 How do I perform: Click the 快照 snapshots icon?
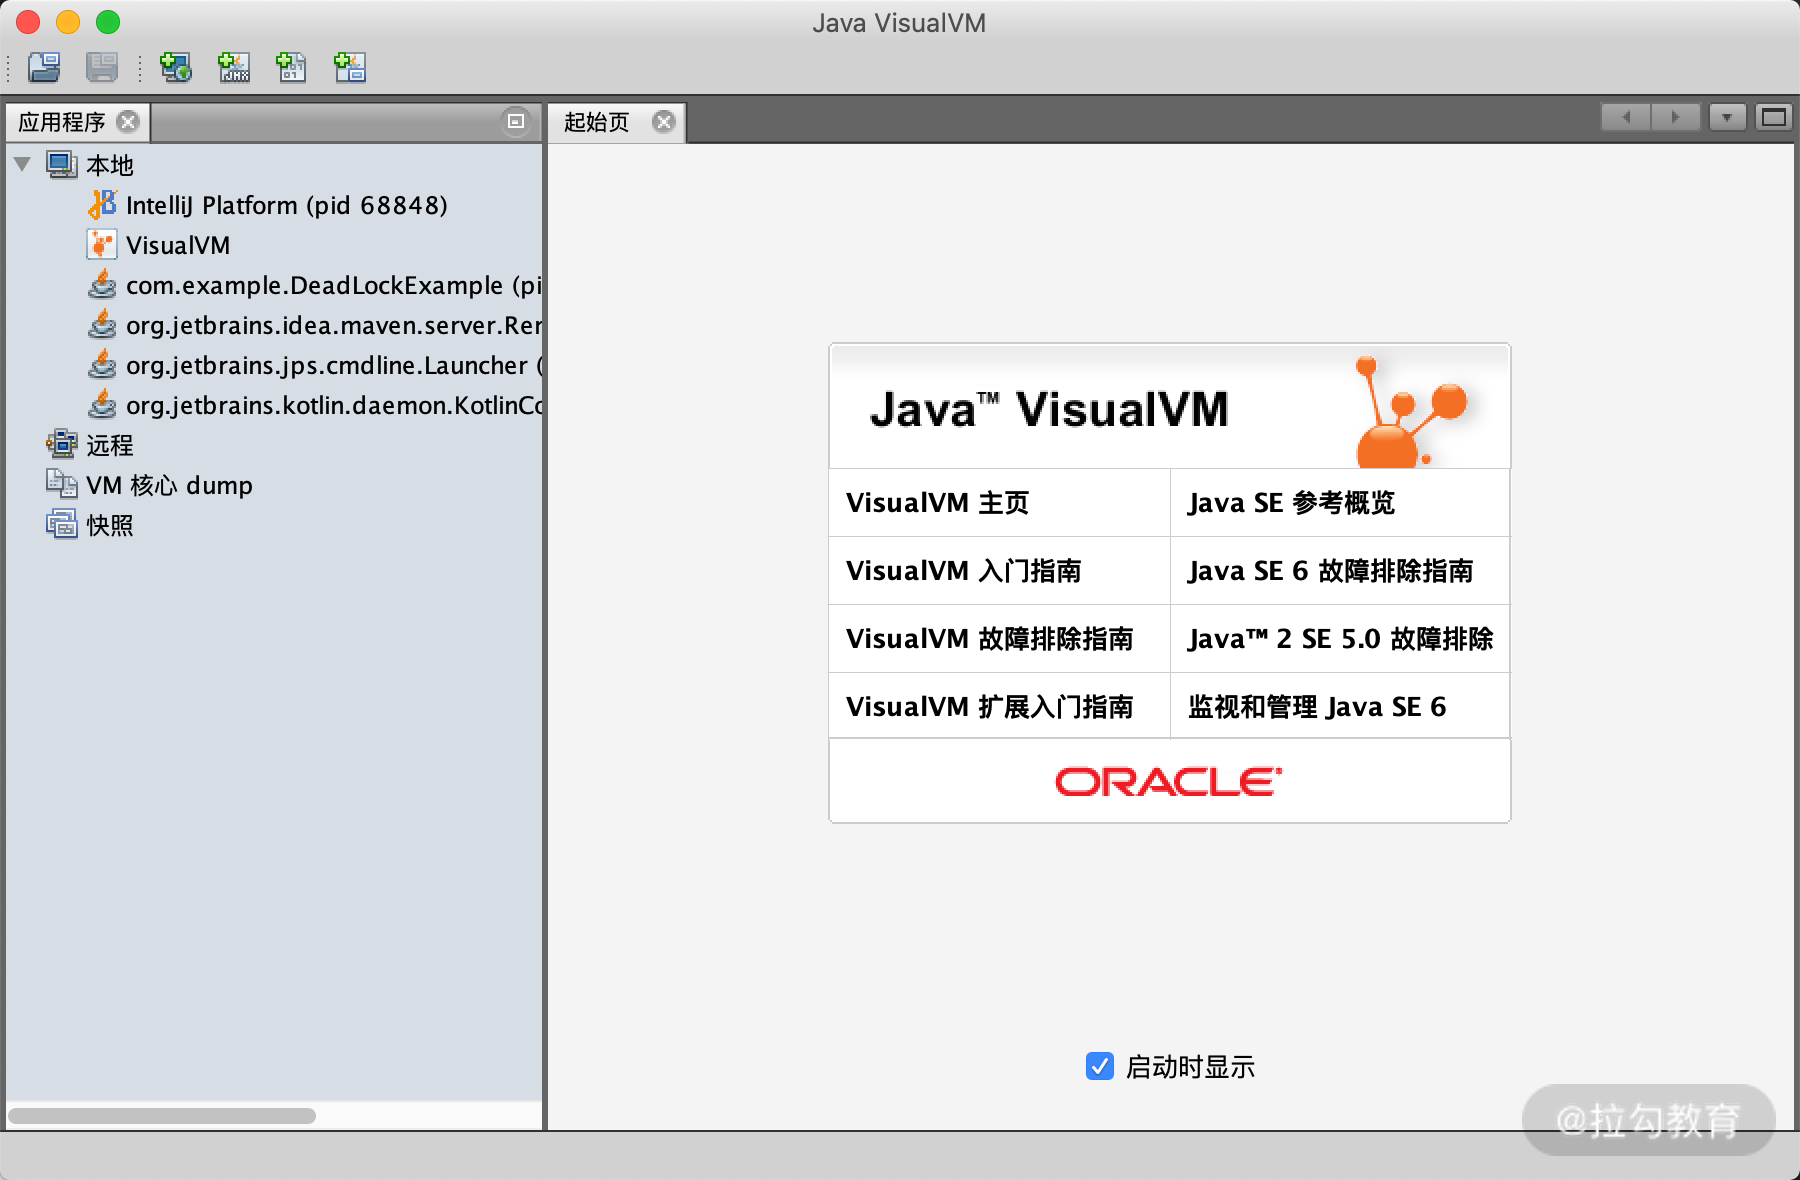(x=62, y=524)
